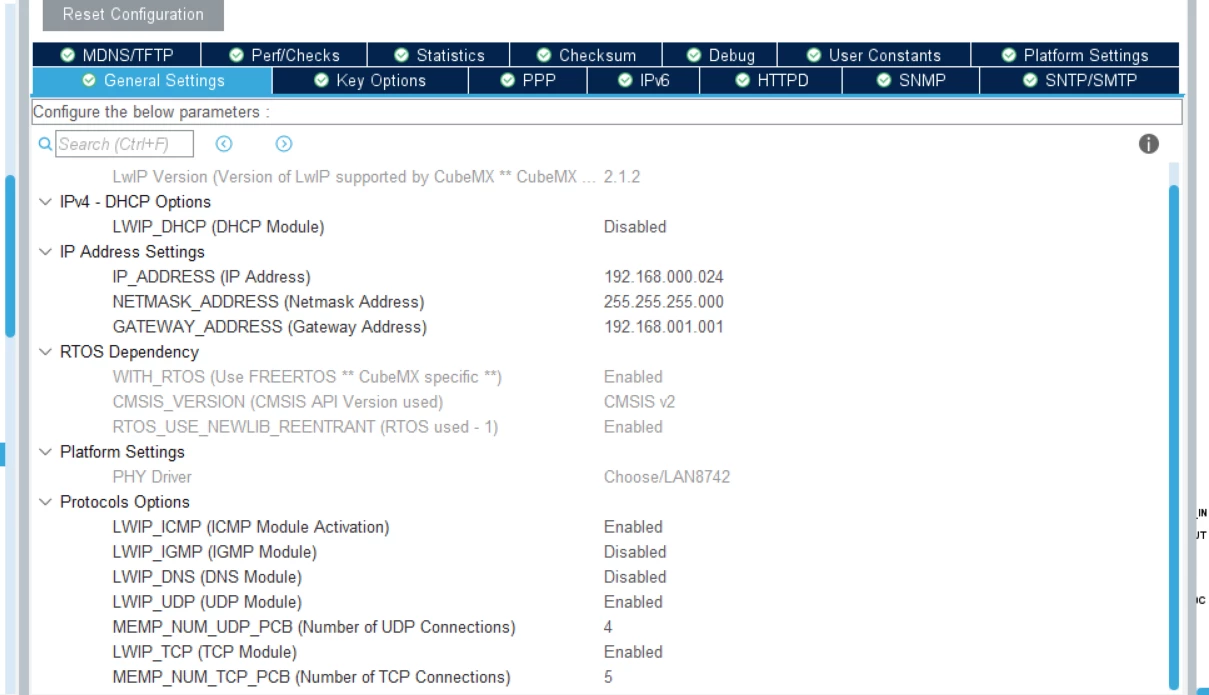Select the LWIP_UDP module row
The height and width of the screenshot is (695, 1209).
pyautogui.click(x=600, y=602)
